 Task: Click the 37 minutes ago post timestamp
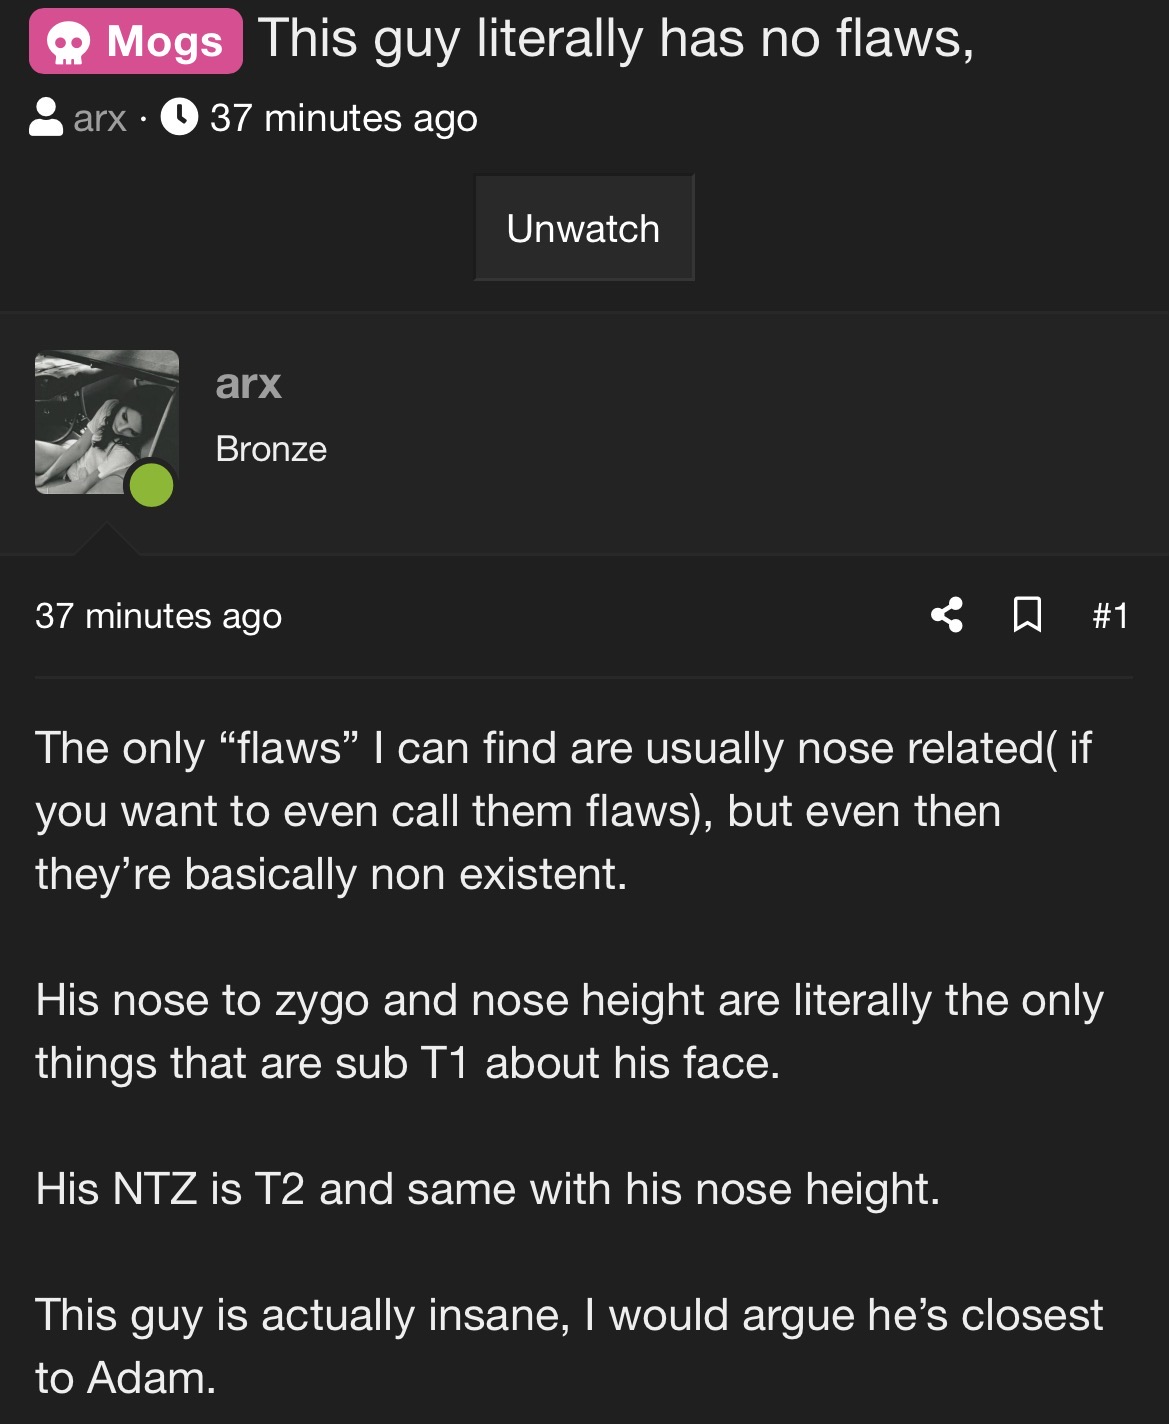coord(158,616)
